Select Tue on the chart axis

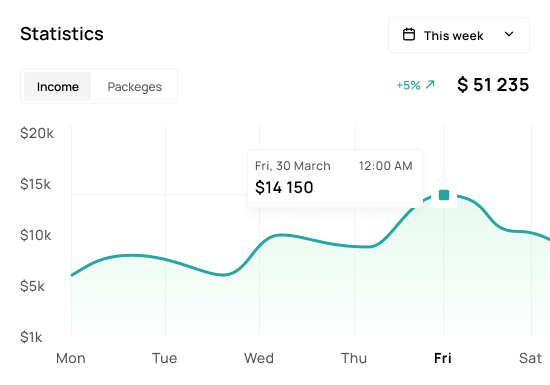(x=165, y=358)
